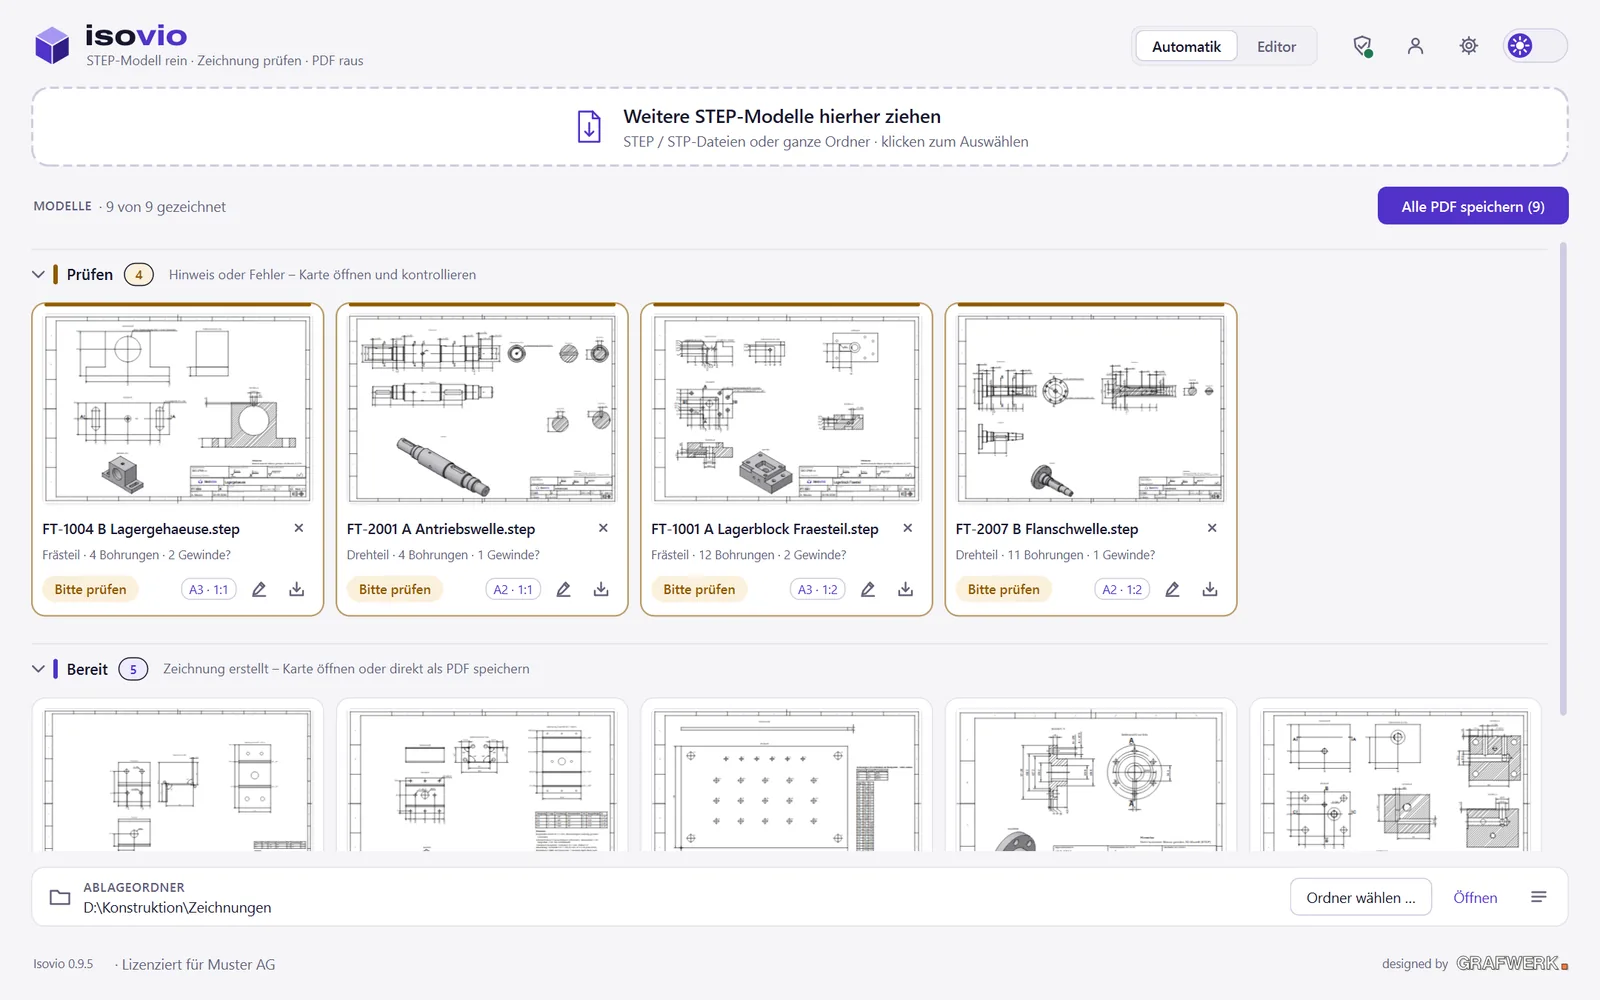1600x1000 pixels.
Task: Remove FT-2001 A Antriebswelle.step card
Action: (603, 528)
